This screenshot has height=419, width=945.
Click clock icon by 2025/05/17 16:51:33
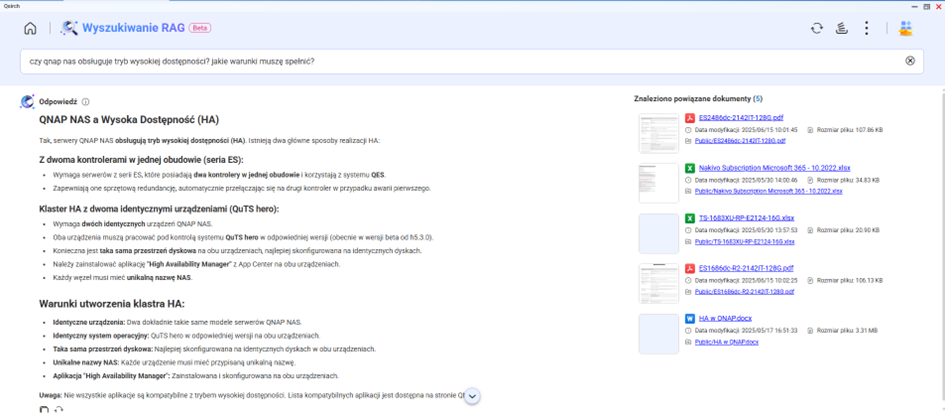click(689, 330)
